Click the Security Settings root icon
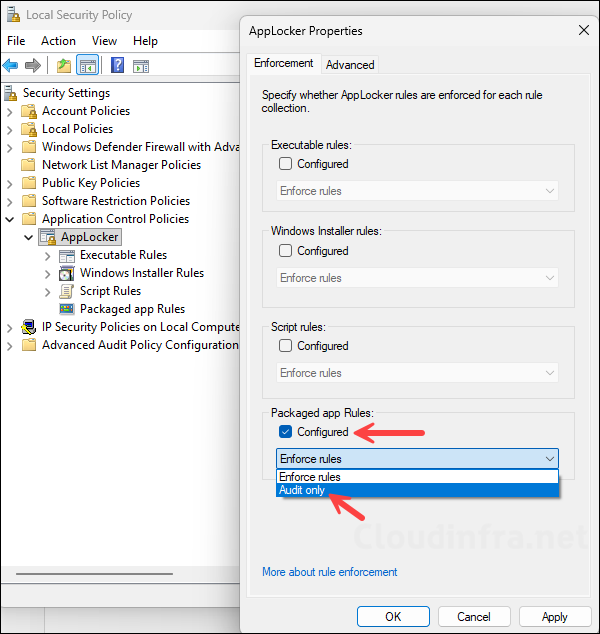This screenshot has width=600, height=634. (x=11, y=93)
